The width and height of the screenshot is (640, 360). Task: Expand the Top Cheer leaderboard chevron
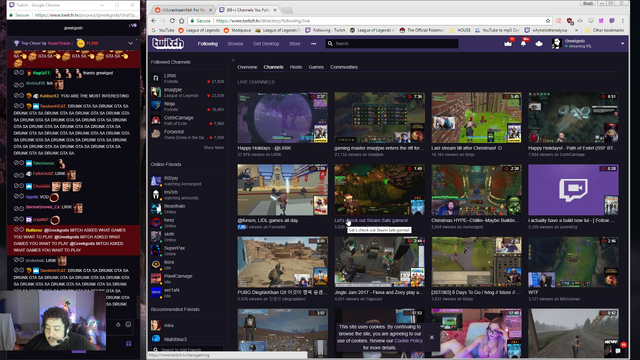click(x=131, y=43)
